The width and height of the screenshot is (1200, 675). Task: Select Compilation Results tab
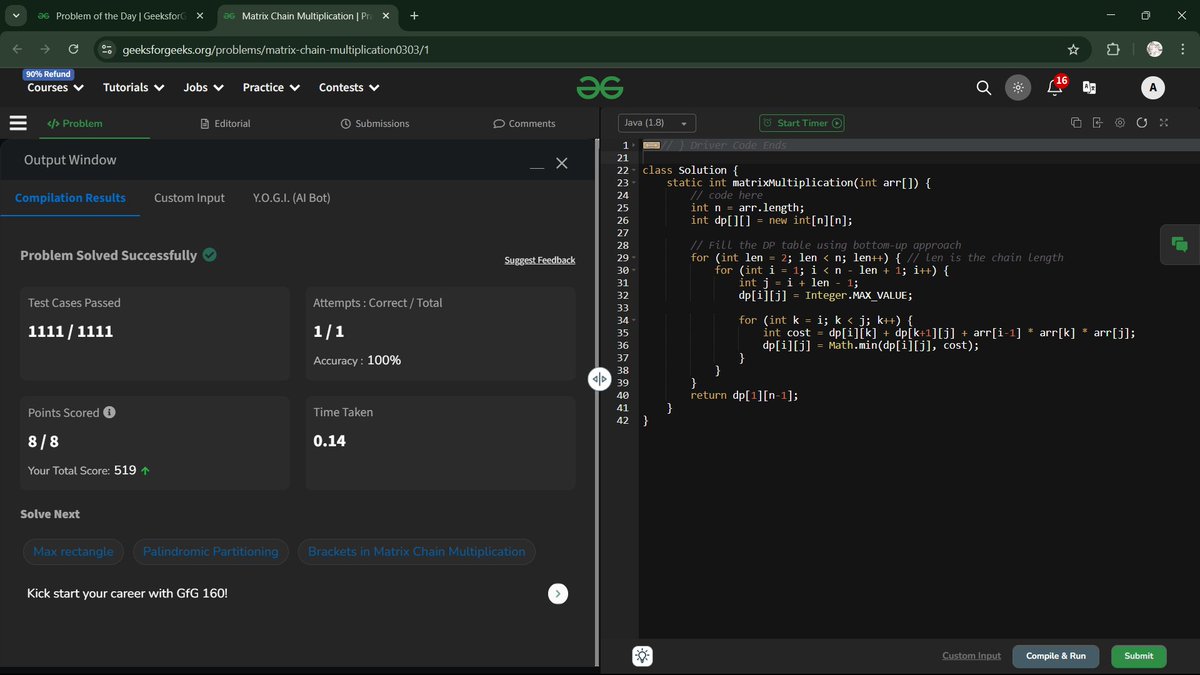(x=70, y=198)
